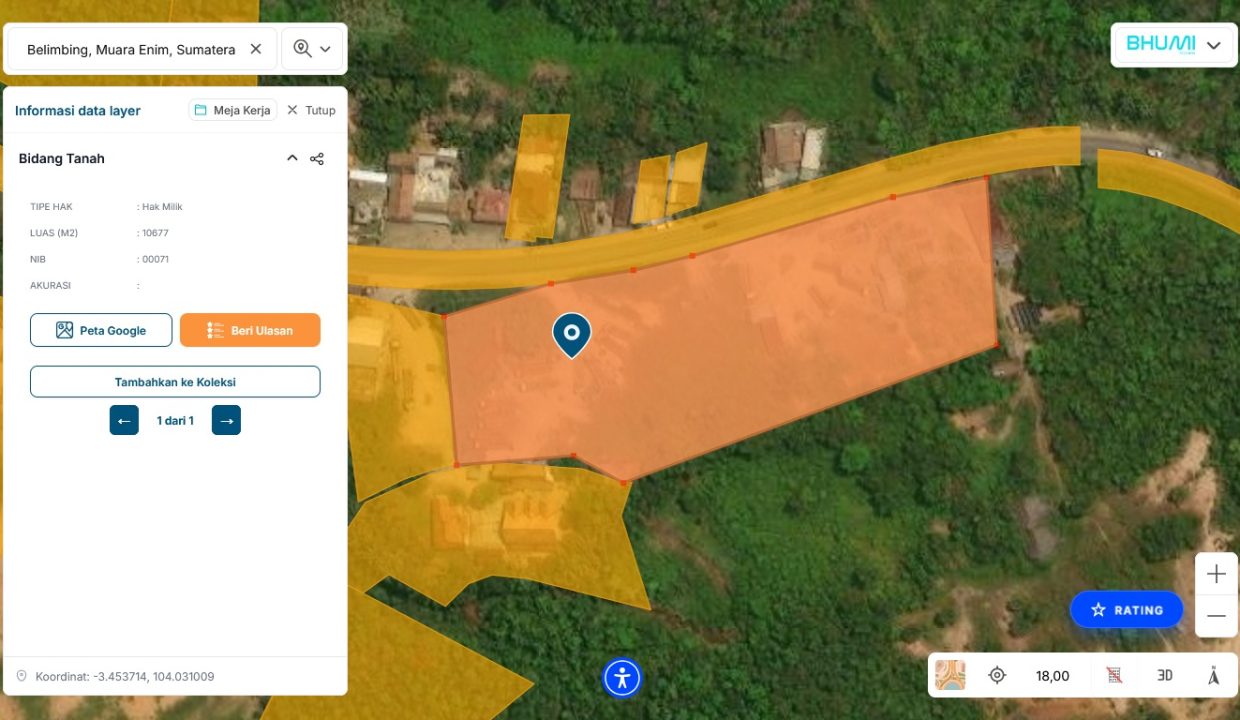Click the Informasi data layer title
Screen dimensions: 1240x720
point(78,110)
